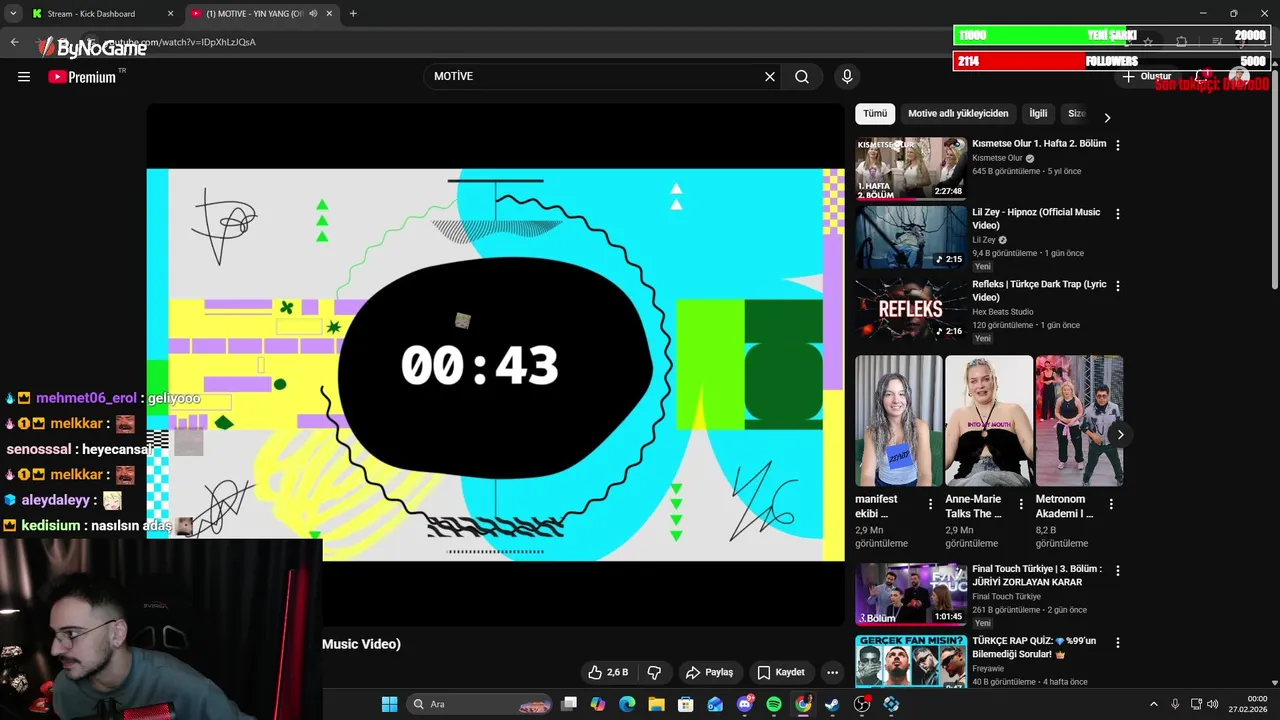Open File Explorer from the taskbar

(656, 704)
